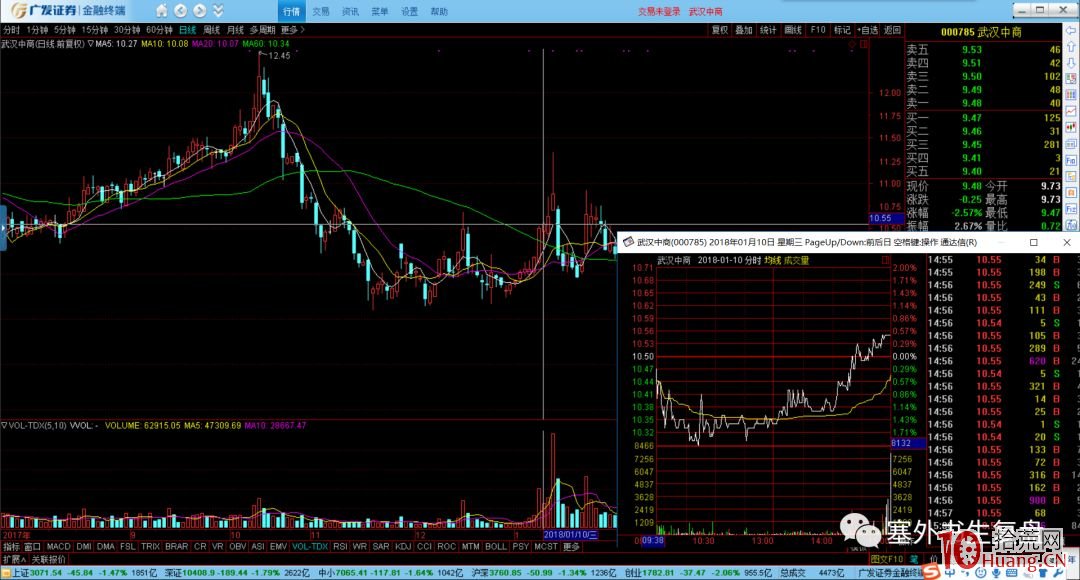Click left edge panel handle on chart
Image resolution: width=1080 pixels, height=580 pixels.
tap(3, 227)
